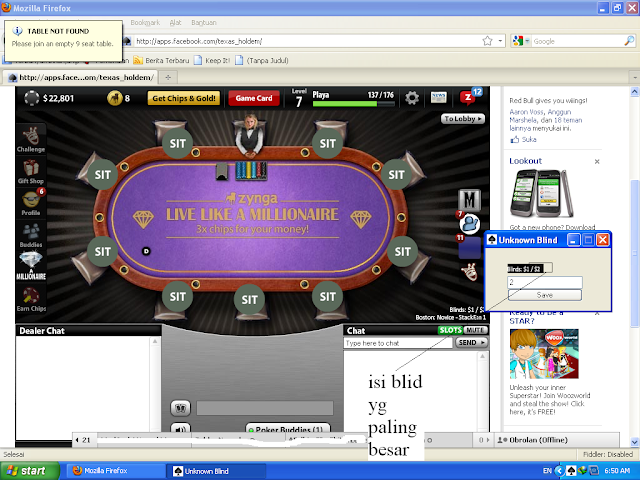Click Aaron Voss name link
The image size is (640, 480).
526,112
